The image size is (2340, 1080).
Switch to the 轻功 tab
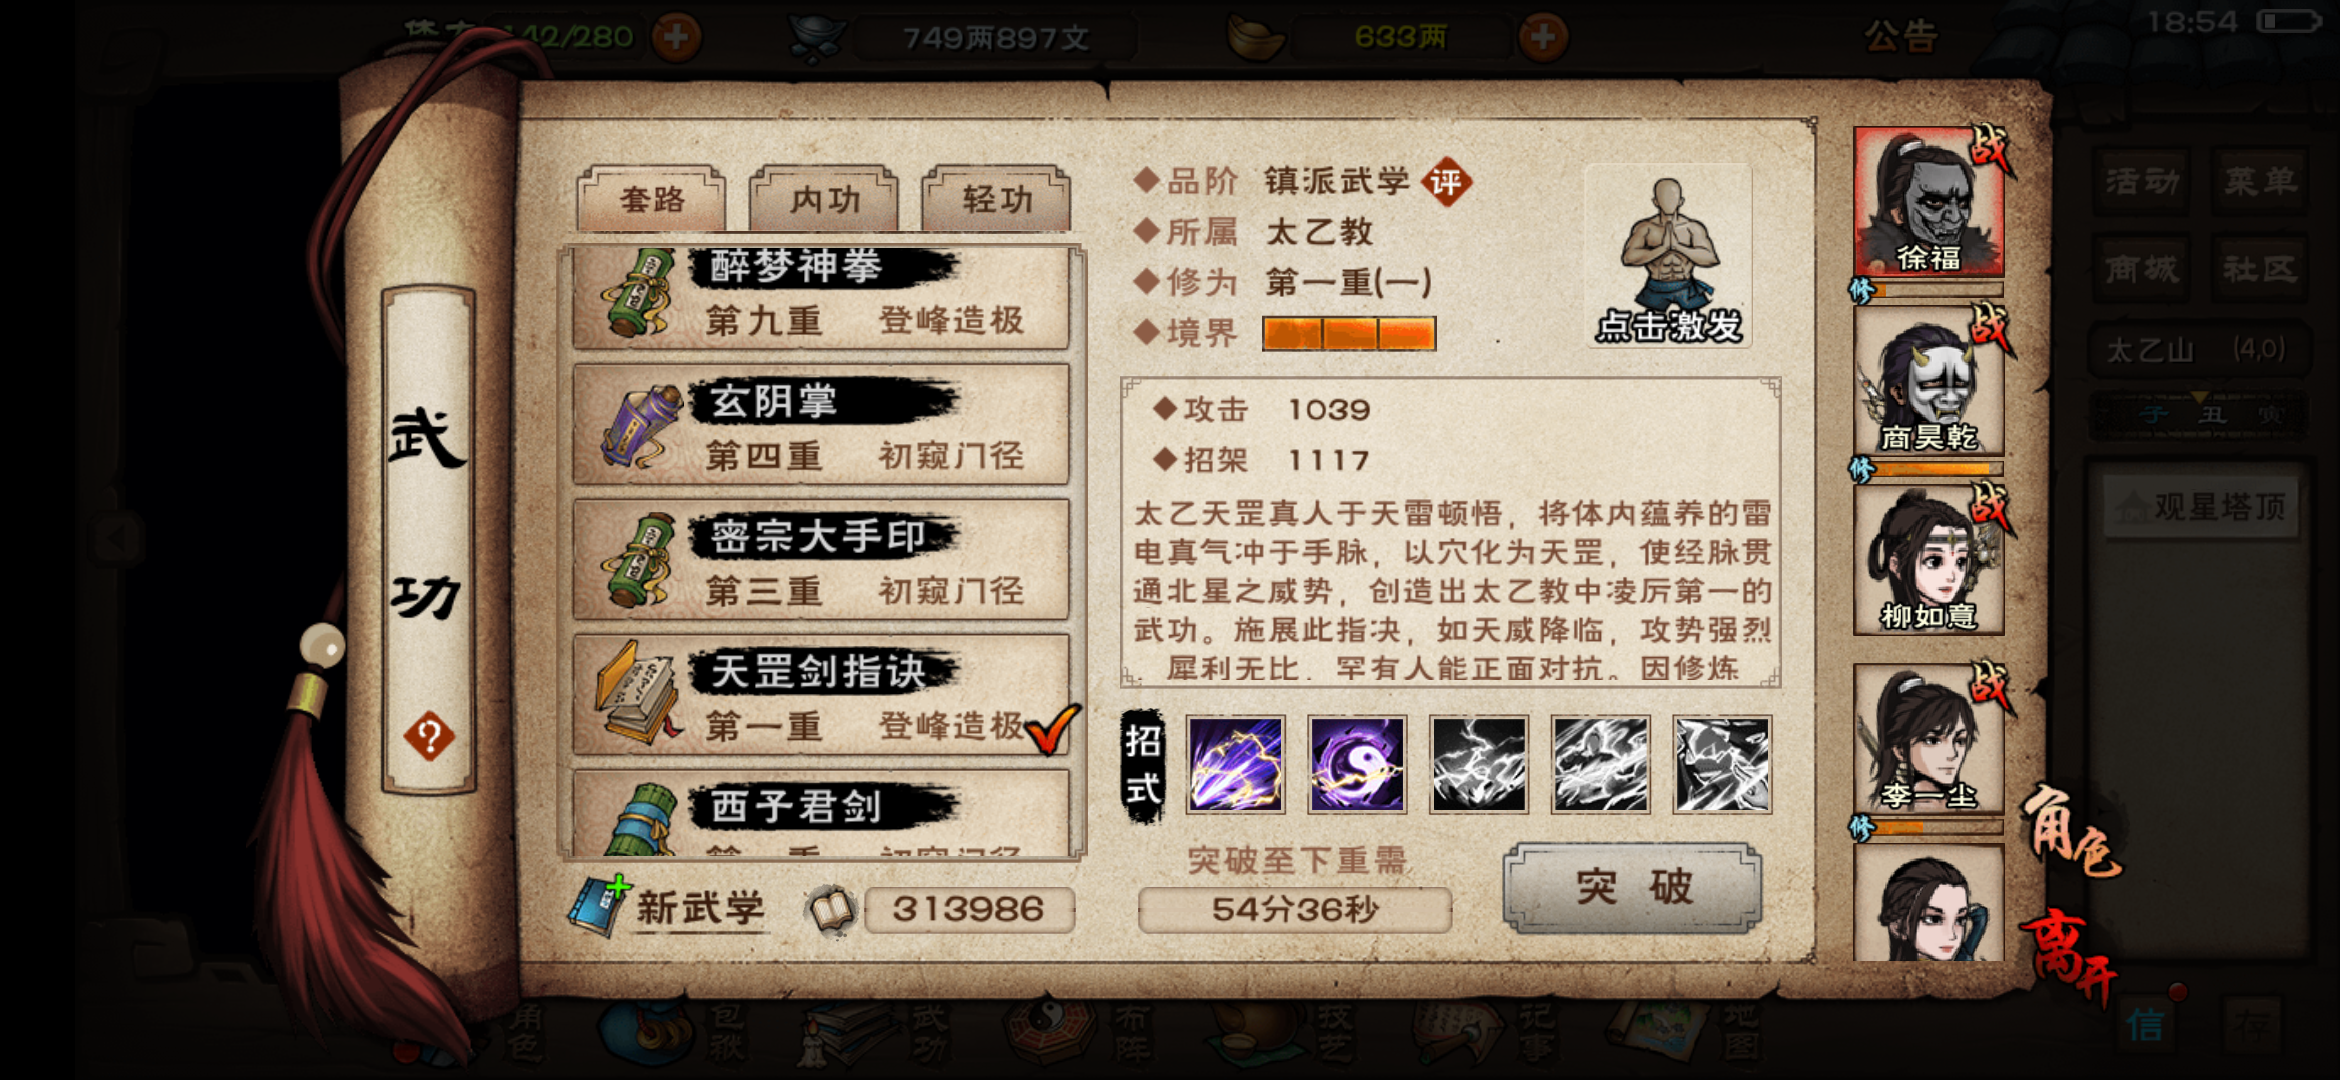[996, 199]
